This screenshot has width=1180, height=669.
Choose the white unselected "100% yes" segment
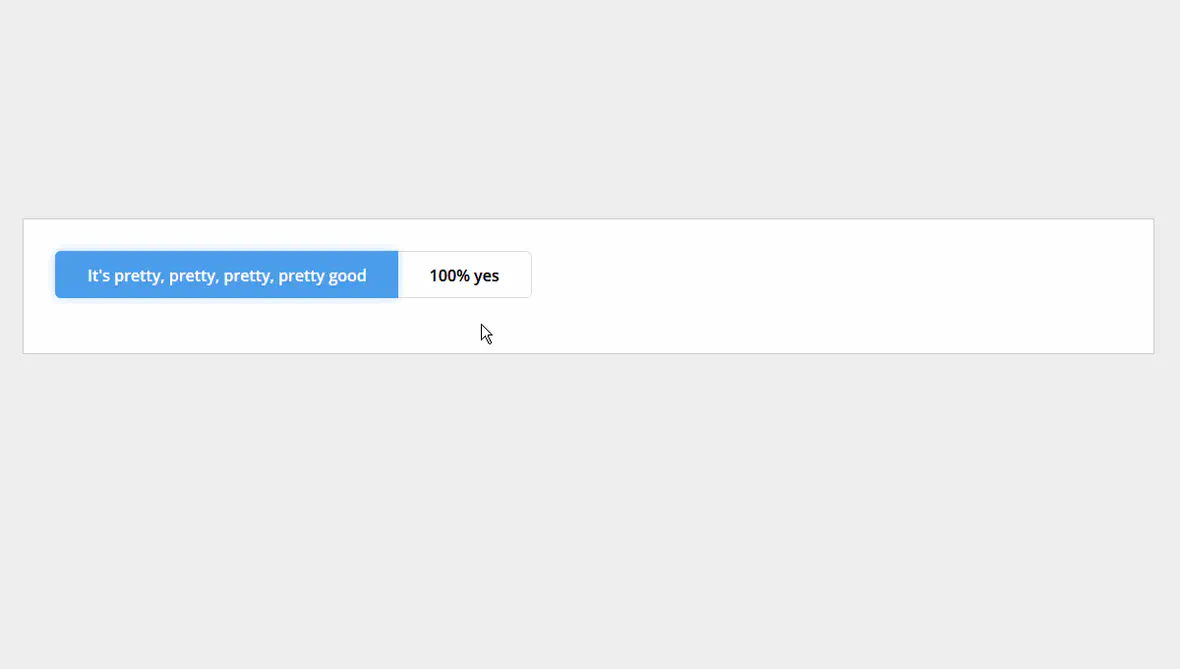[x=464, y=275]
